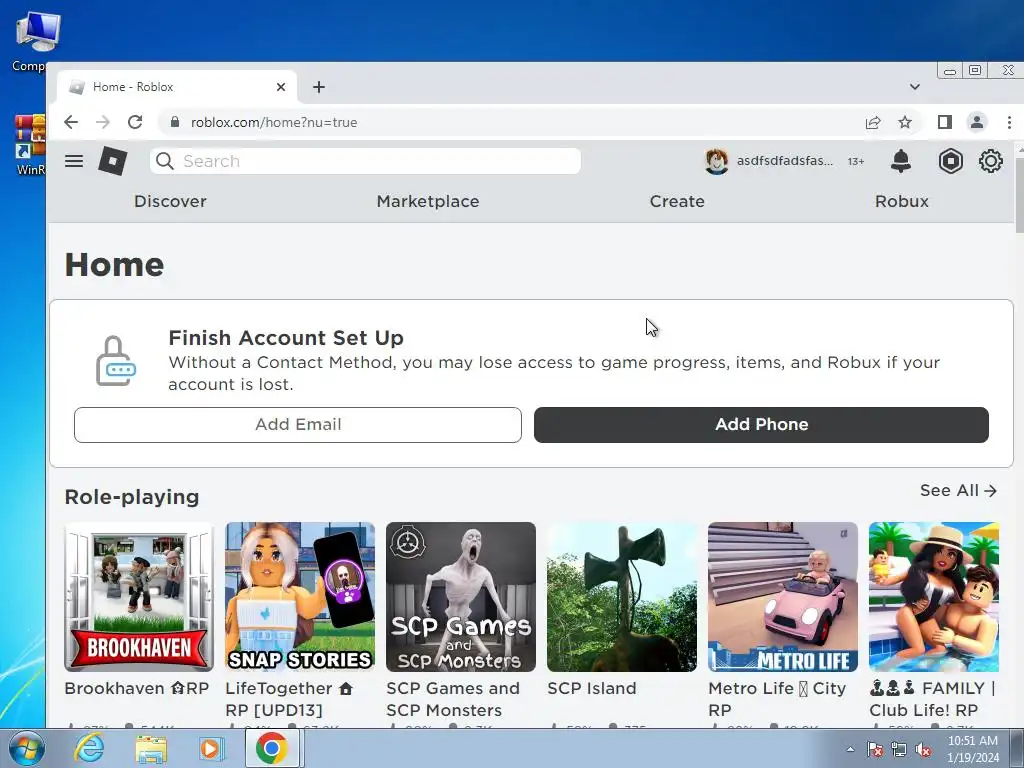Open a new Chrome tab
Image resolution: width=1024 pixels, height=768 pixels.
pos(319,87)
